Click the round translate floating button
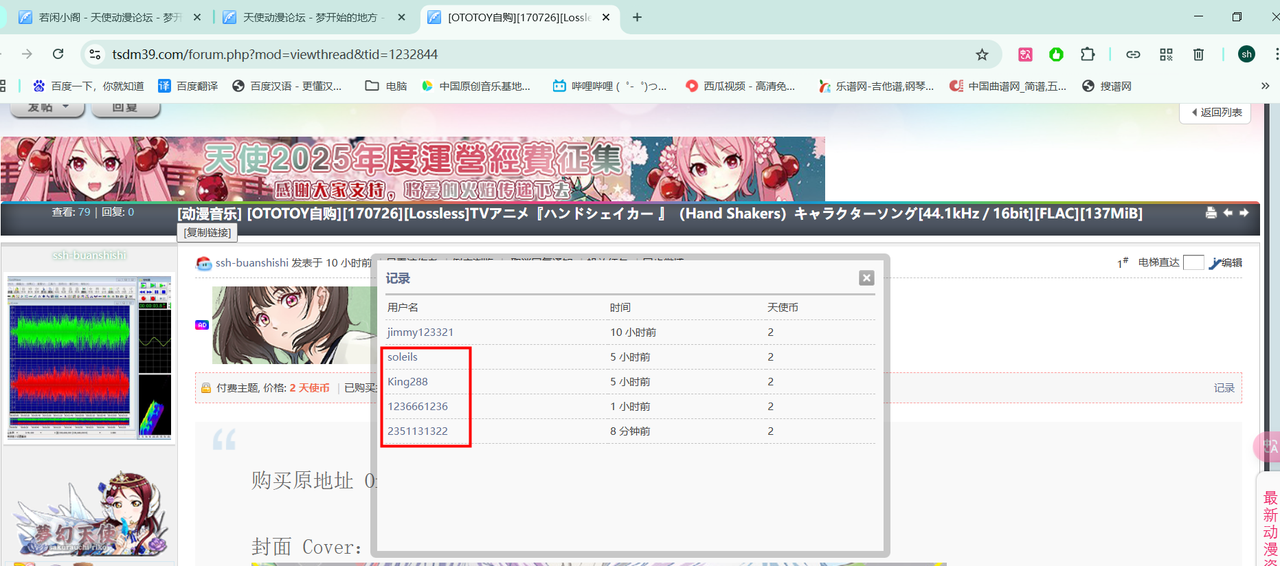The image size is (1280, 566). pyautogui.click(x=1268, y=447)
